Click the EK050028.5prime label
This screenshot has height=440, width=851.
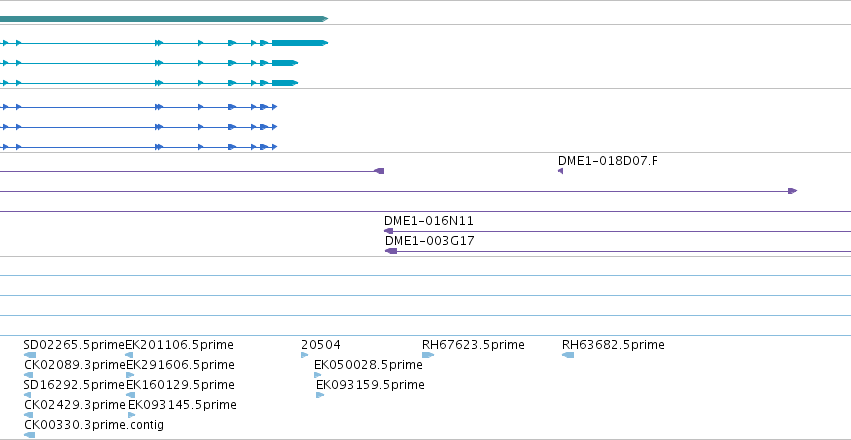point(369,365)
